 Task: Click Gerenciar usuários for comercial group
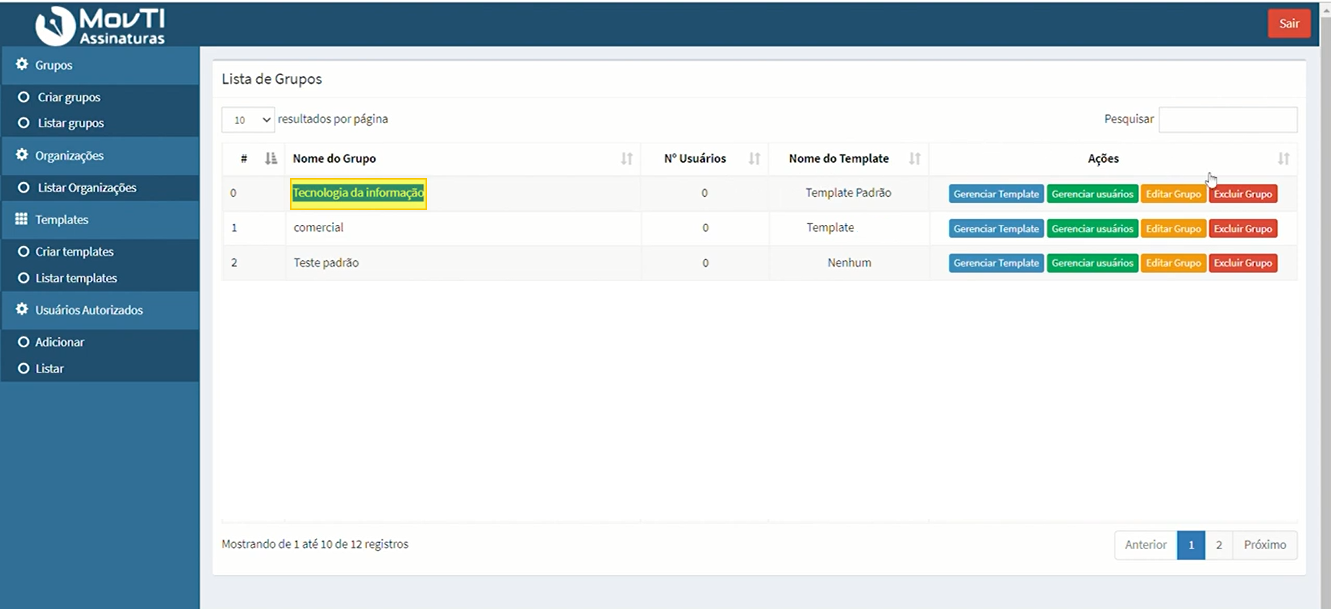click(1093, 229)
